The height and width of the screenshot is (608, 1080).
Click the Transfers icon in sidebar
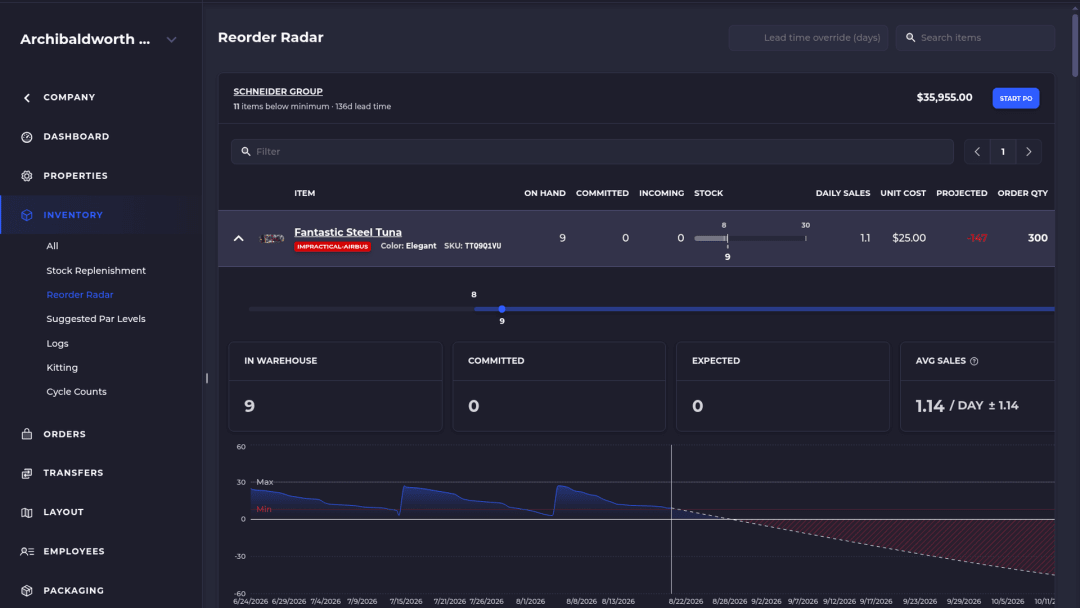tap(27, 473)
